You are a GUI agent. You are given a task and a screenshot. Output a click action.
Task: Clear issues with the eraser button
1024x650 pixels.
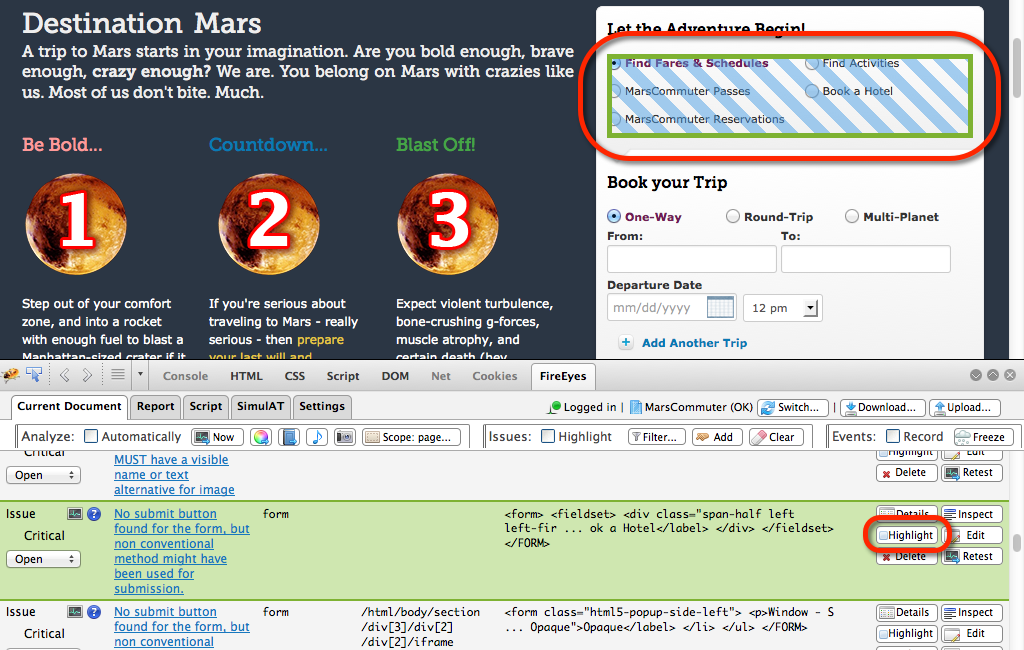coord(776,437)
